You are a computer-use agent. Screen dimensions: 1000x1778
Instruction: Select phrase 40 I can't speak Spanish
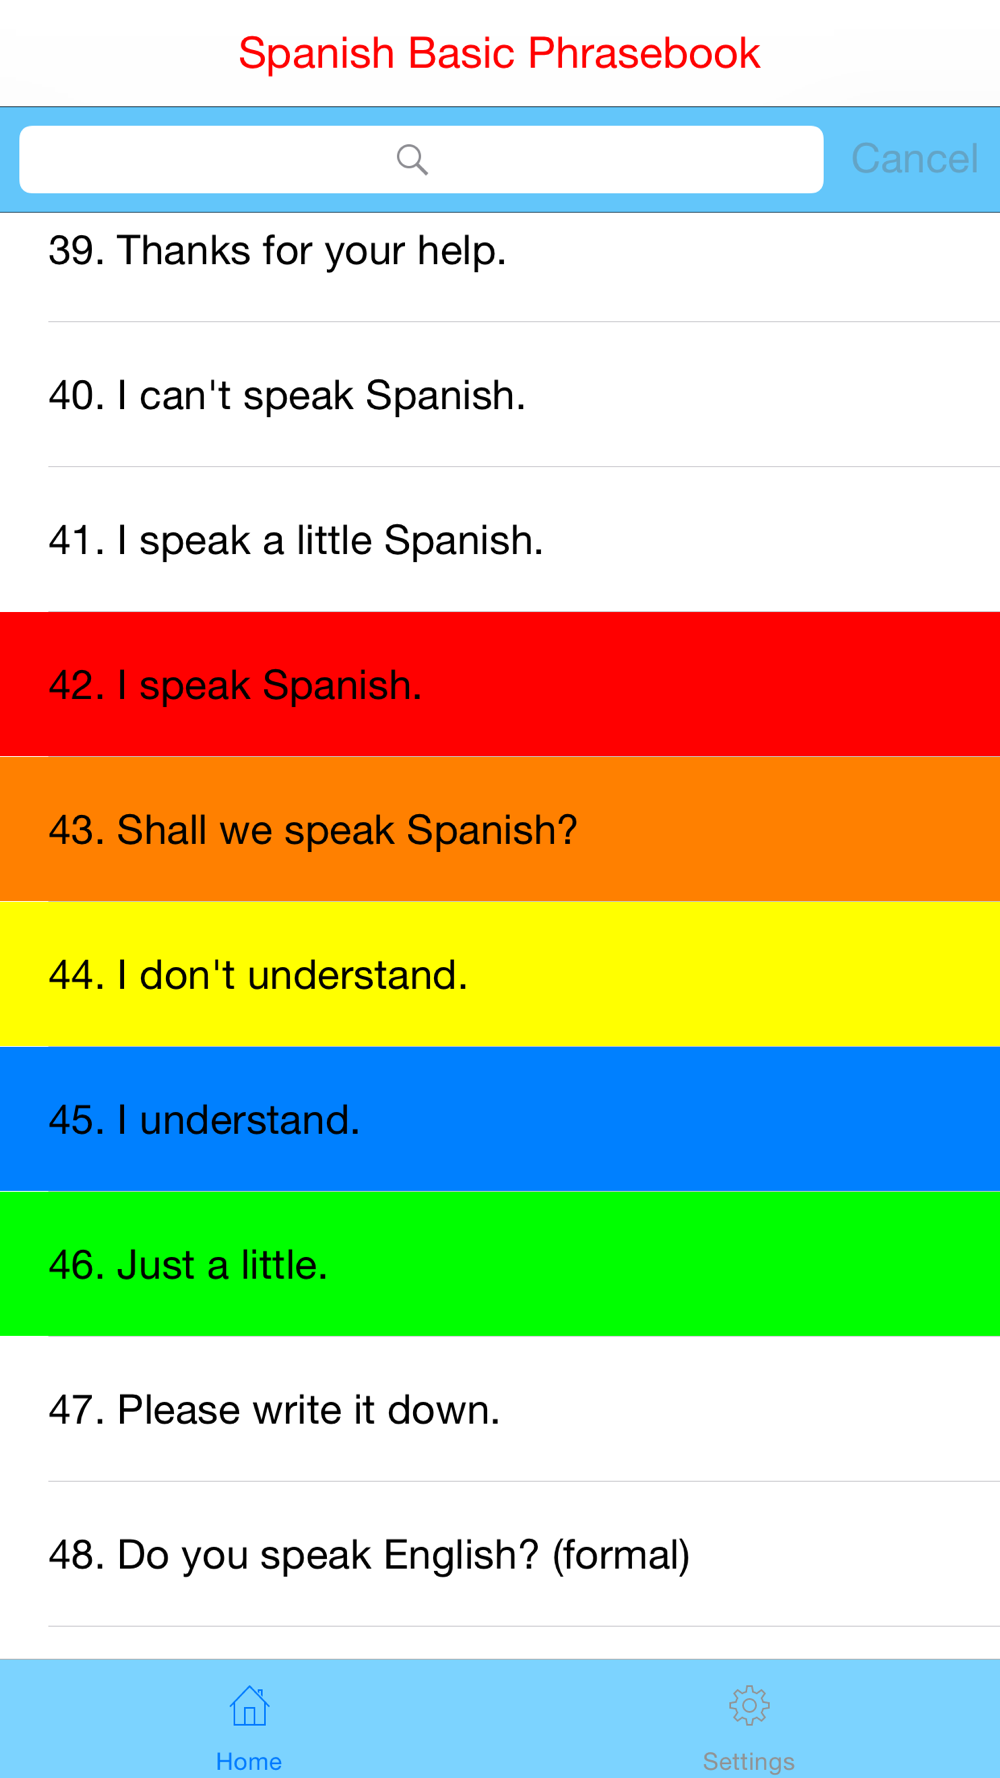pos(500,395)
